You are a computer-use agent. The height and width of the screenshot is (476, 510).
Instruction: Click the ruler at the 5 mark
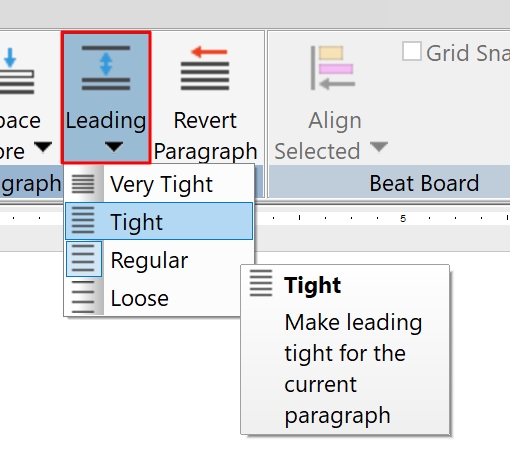(403, 219)
